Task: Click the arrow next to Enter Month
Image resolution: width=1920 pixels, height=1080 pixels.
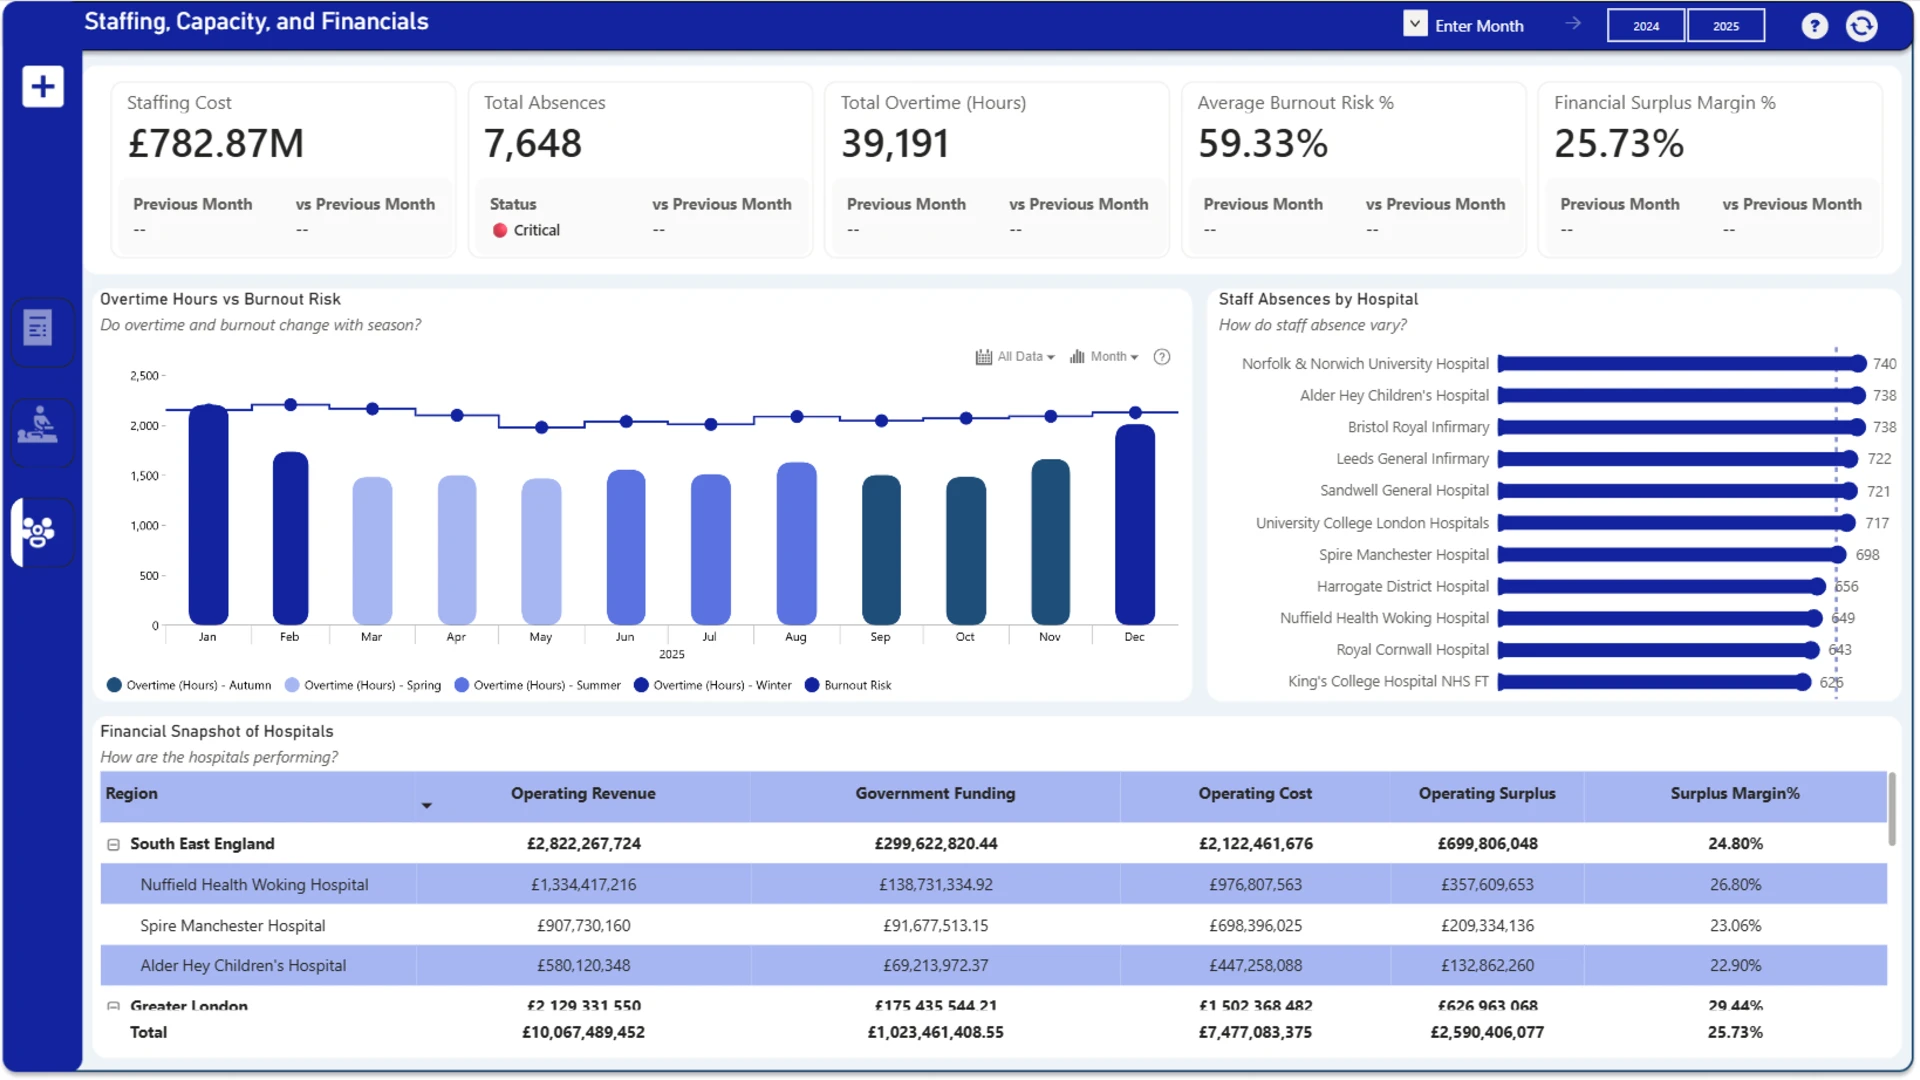Action: coord(1573,24)
